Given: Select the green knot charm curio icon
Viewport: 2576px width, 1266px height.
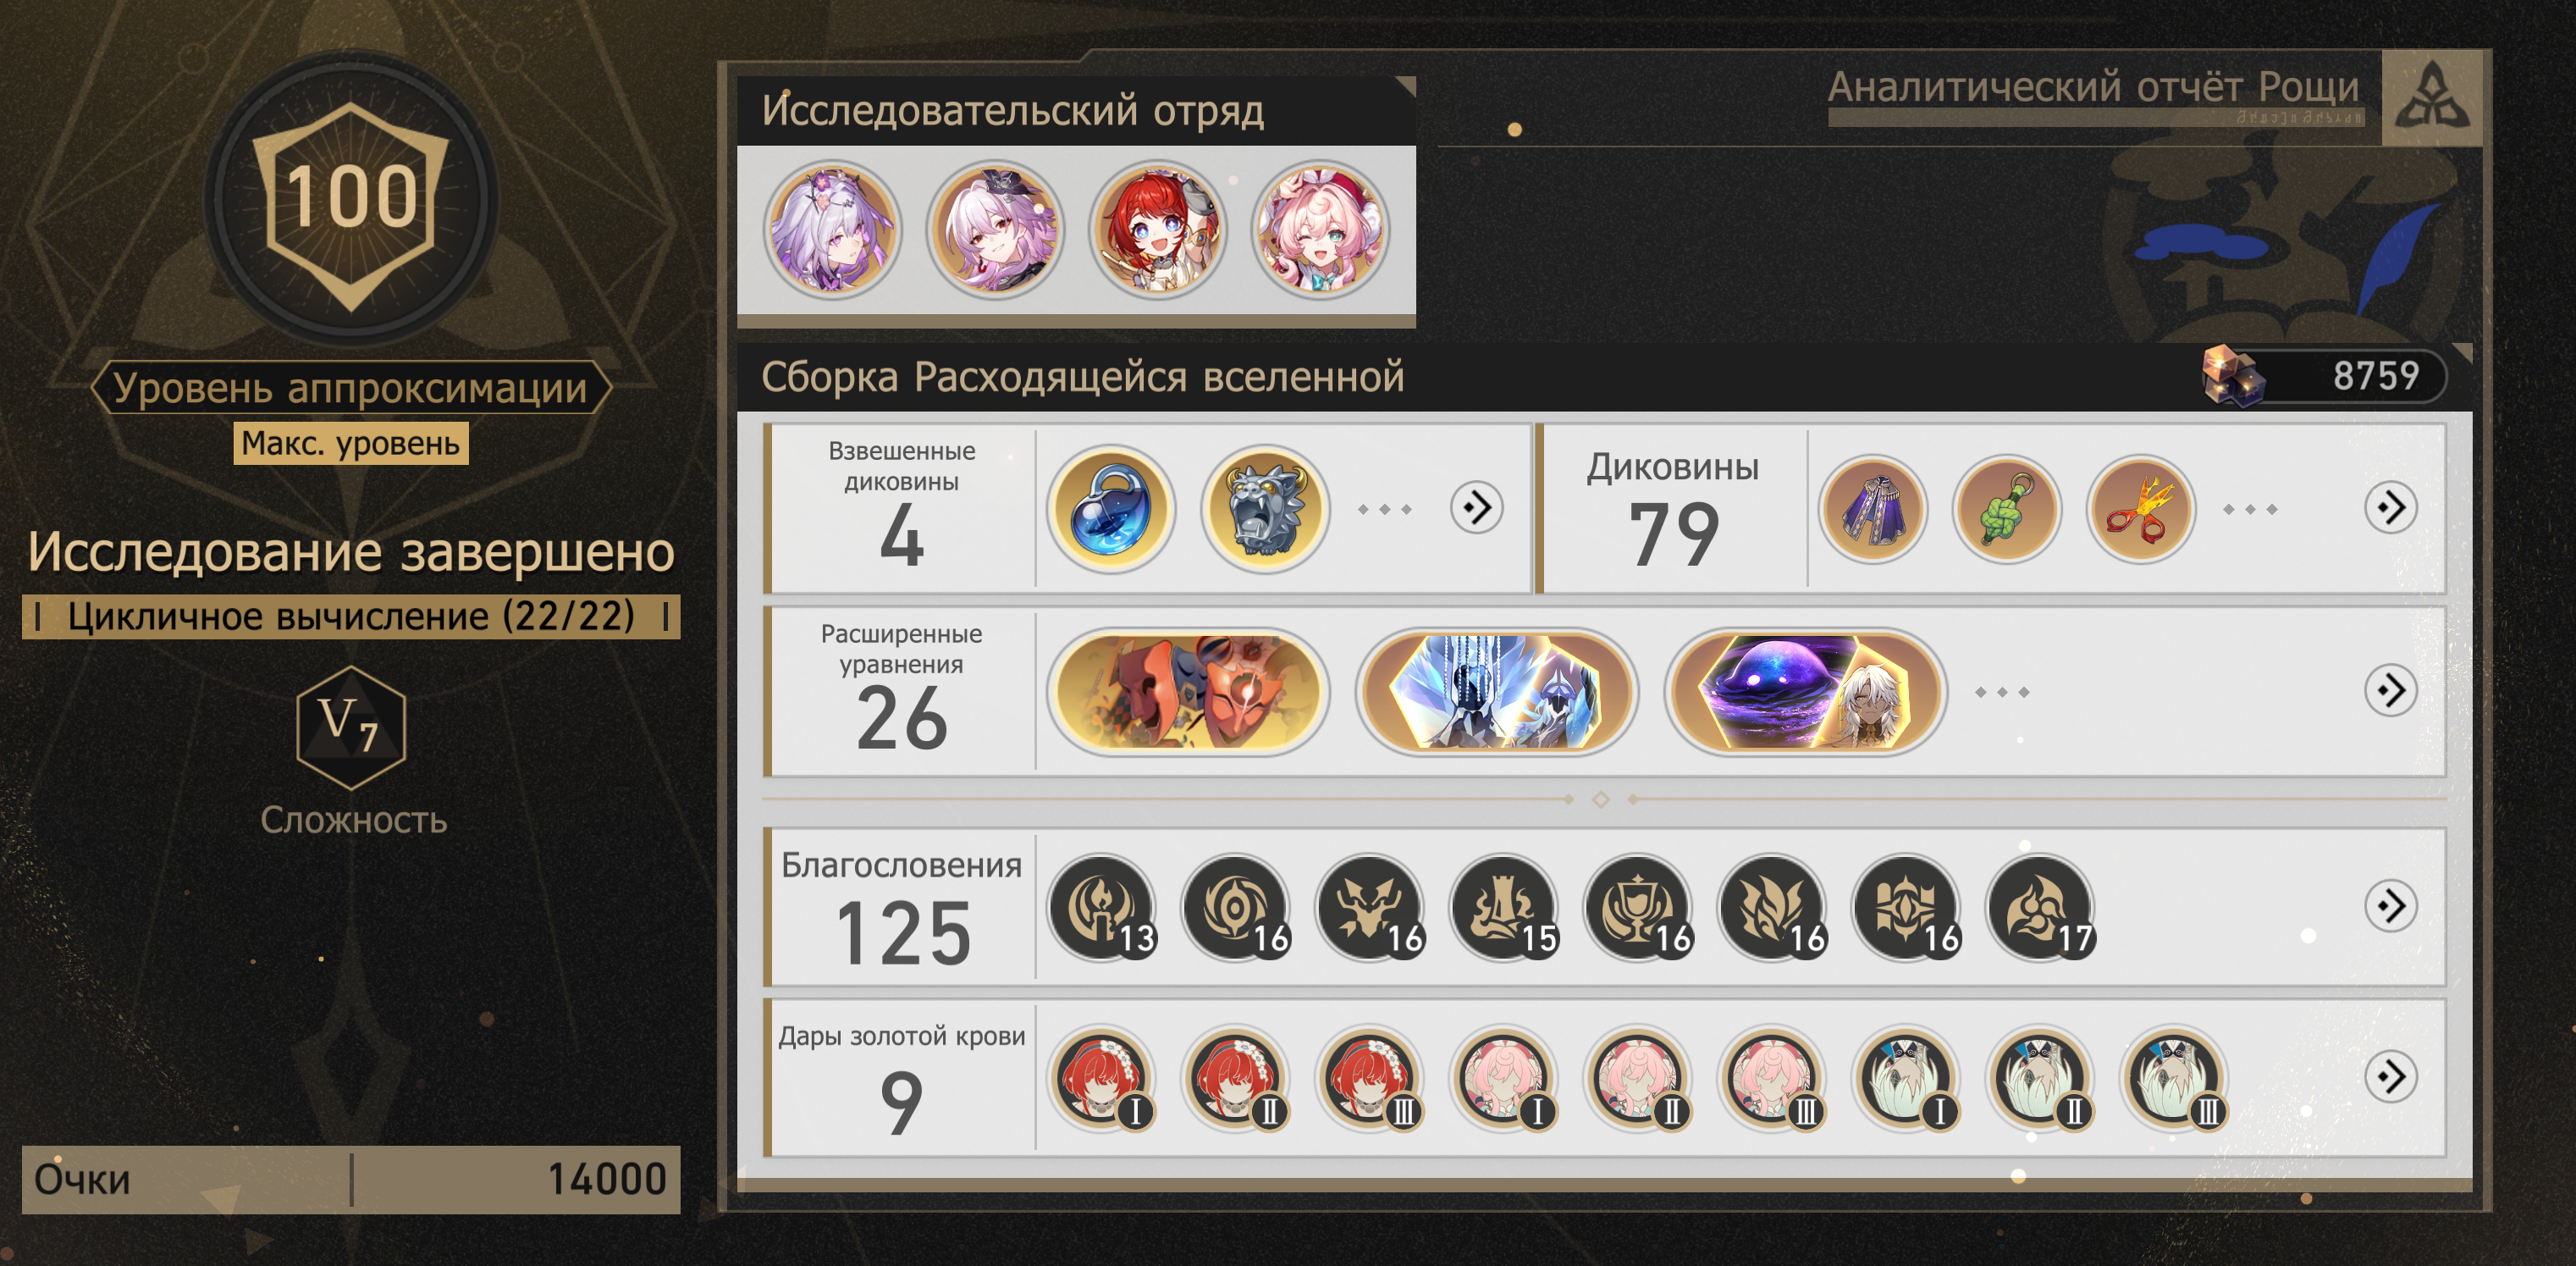Looking at the screenshot, I should (2006, 509).
